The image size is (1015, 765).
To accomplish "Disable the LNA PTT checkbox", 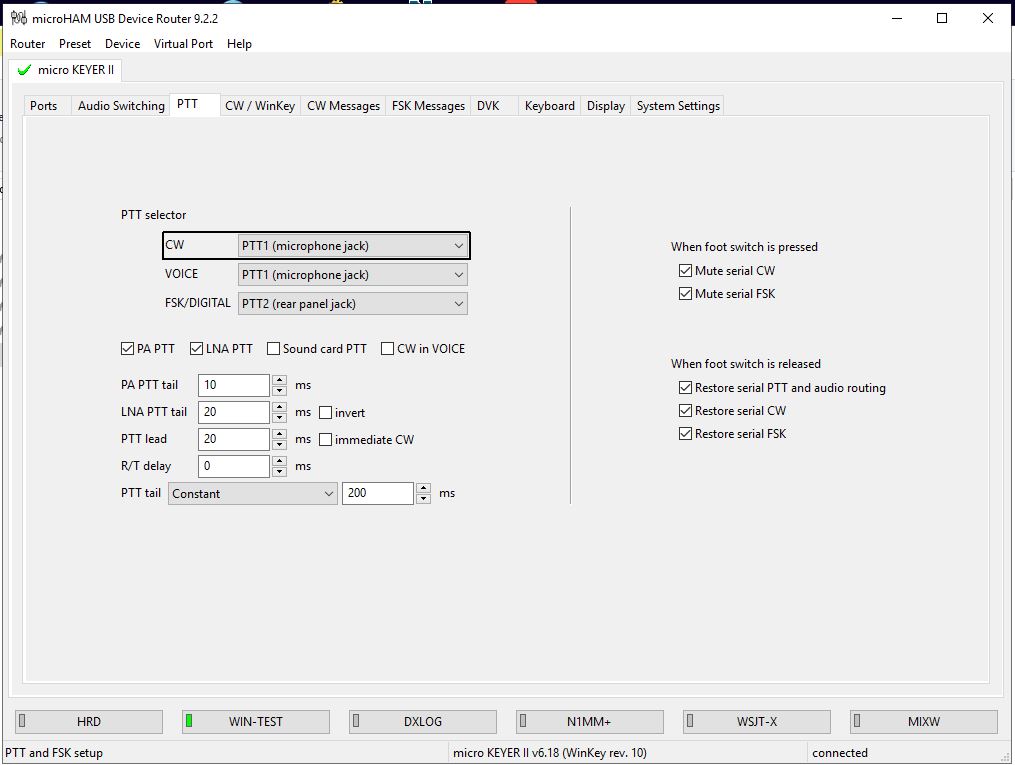I will click(196, 349).
